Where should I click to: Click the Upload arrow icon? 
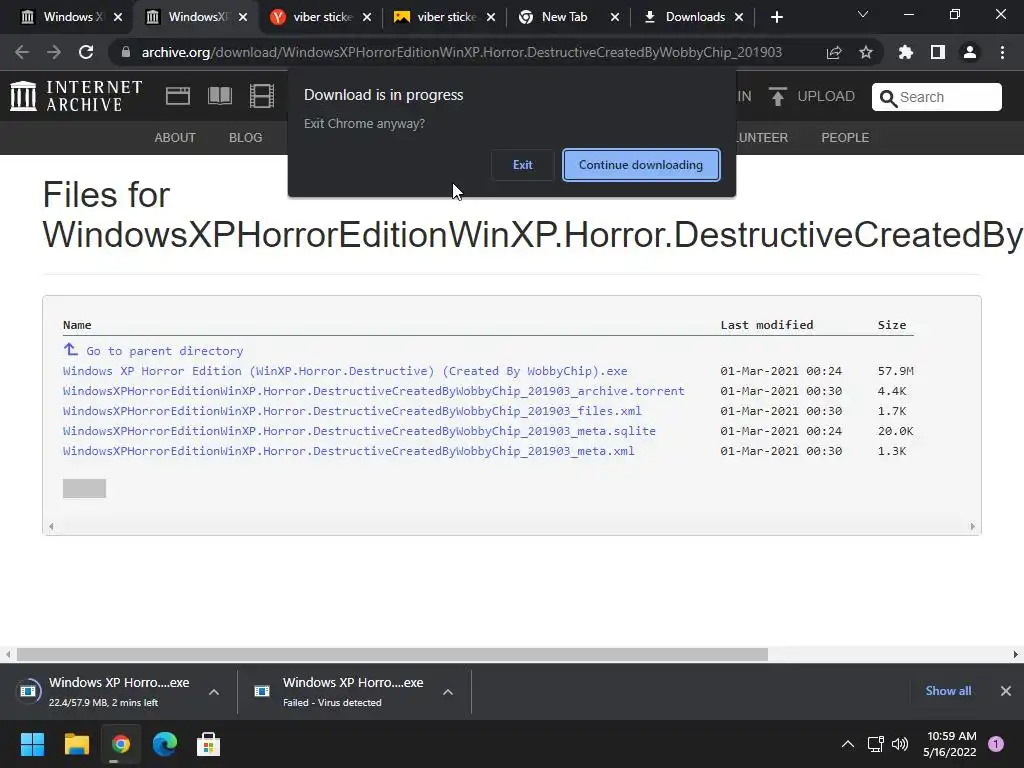coord(777,97)
